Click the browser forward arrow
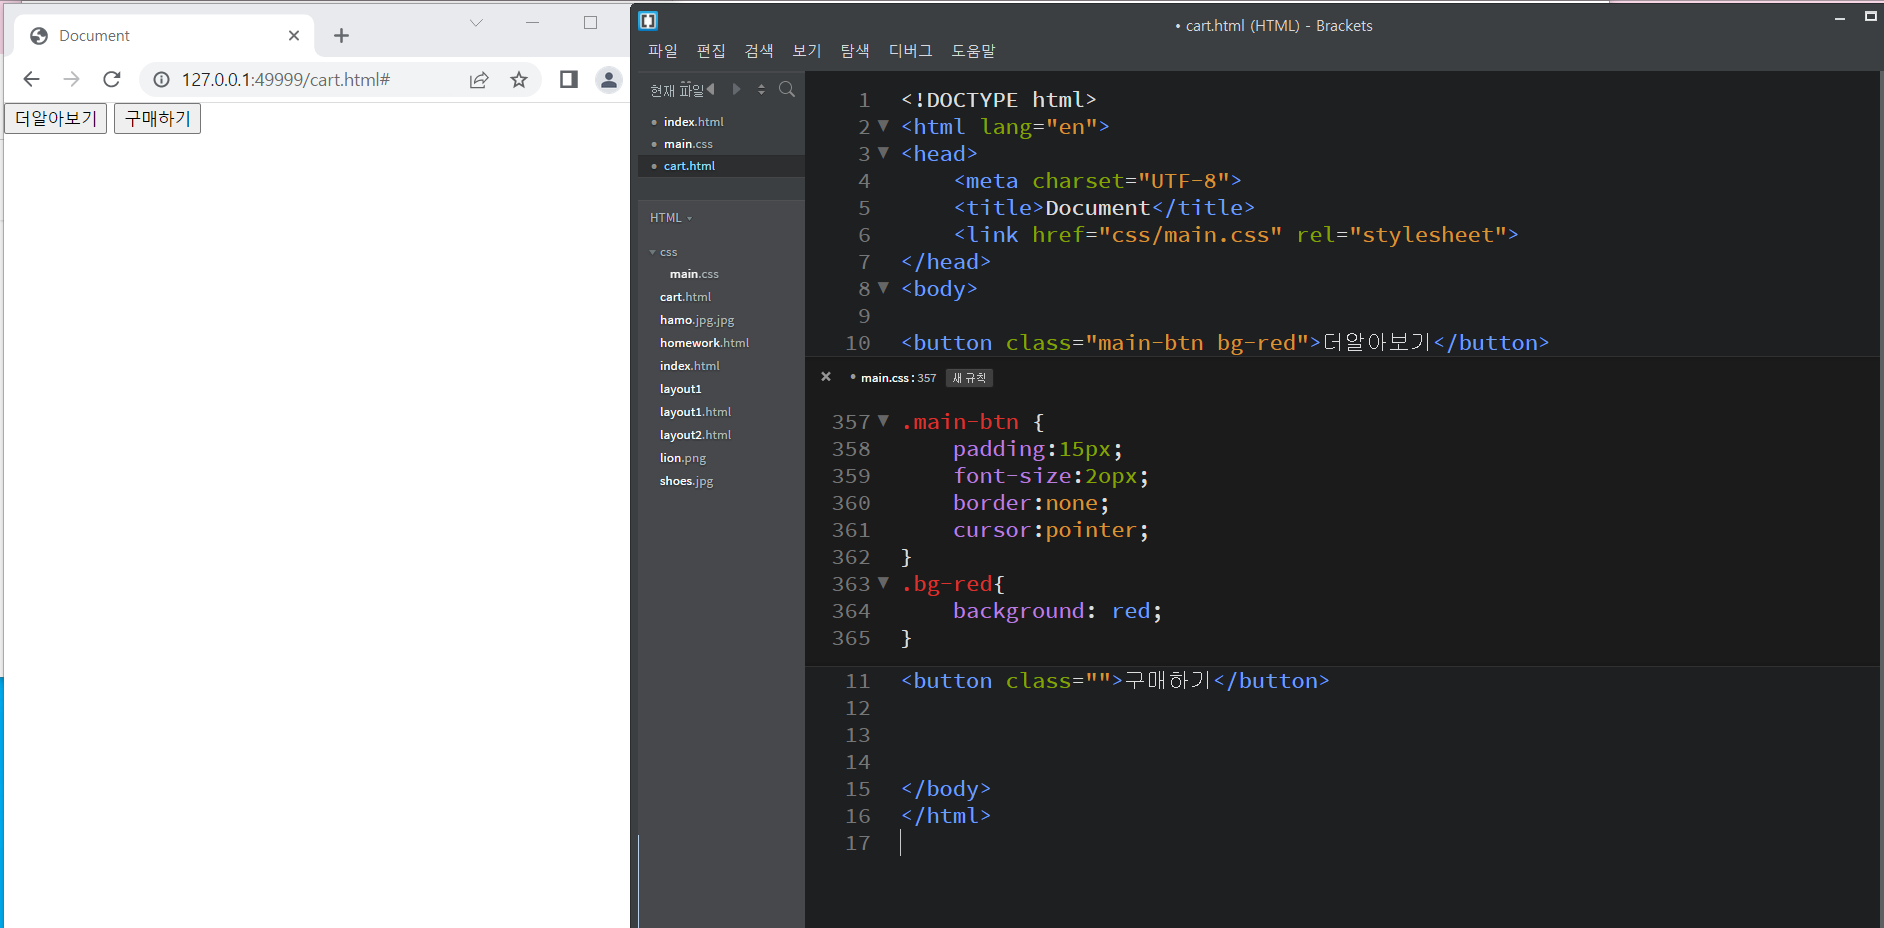 click(x=71, y=79)
